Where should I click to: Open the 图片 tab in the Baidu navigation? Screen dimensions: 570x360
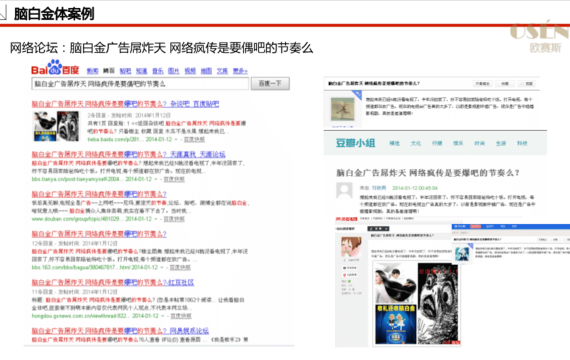[x=174, y=71]
